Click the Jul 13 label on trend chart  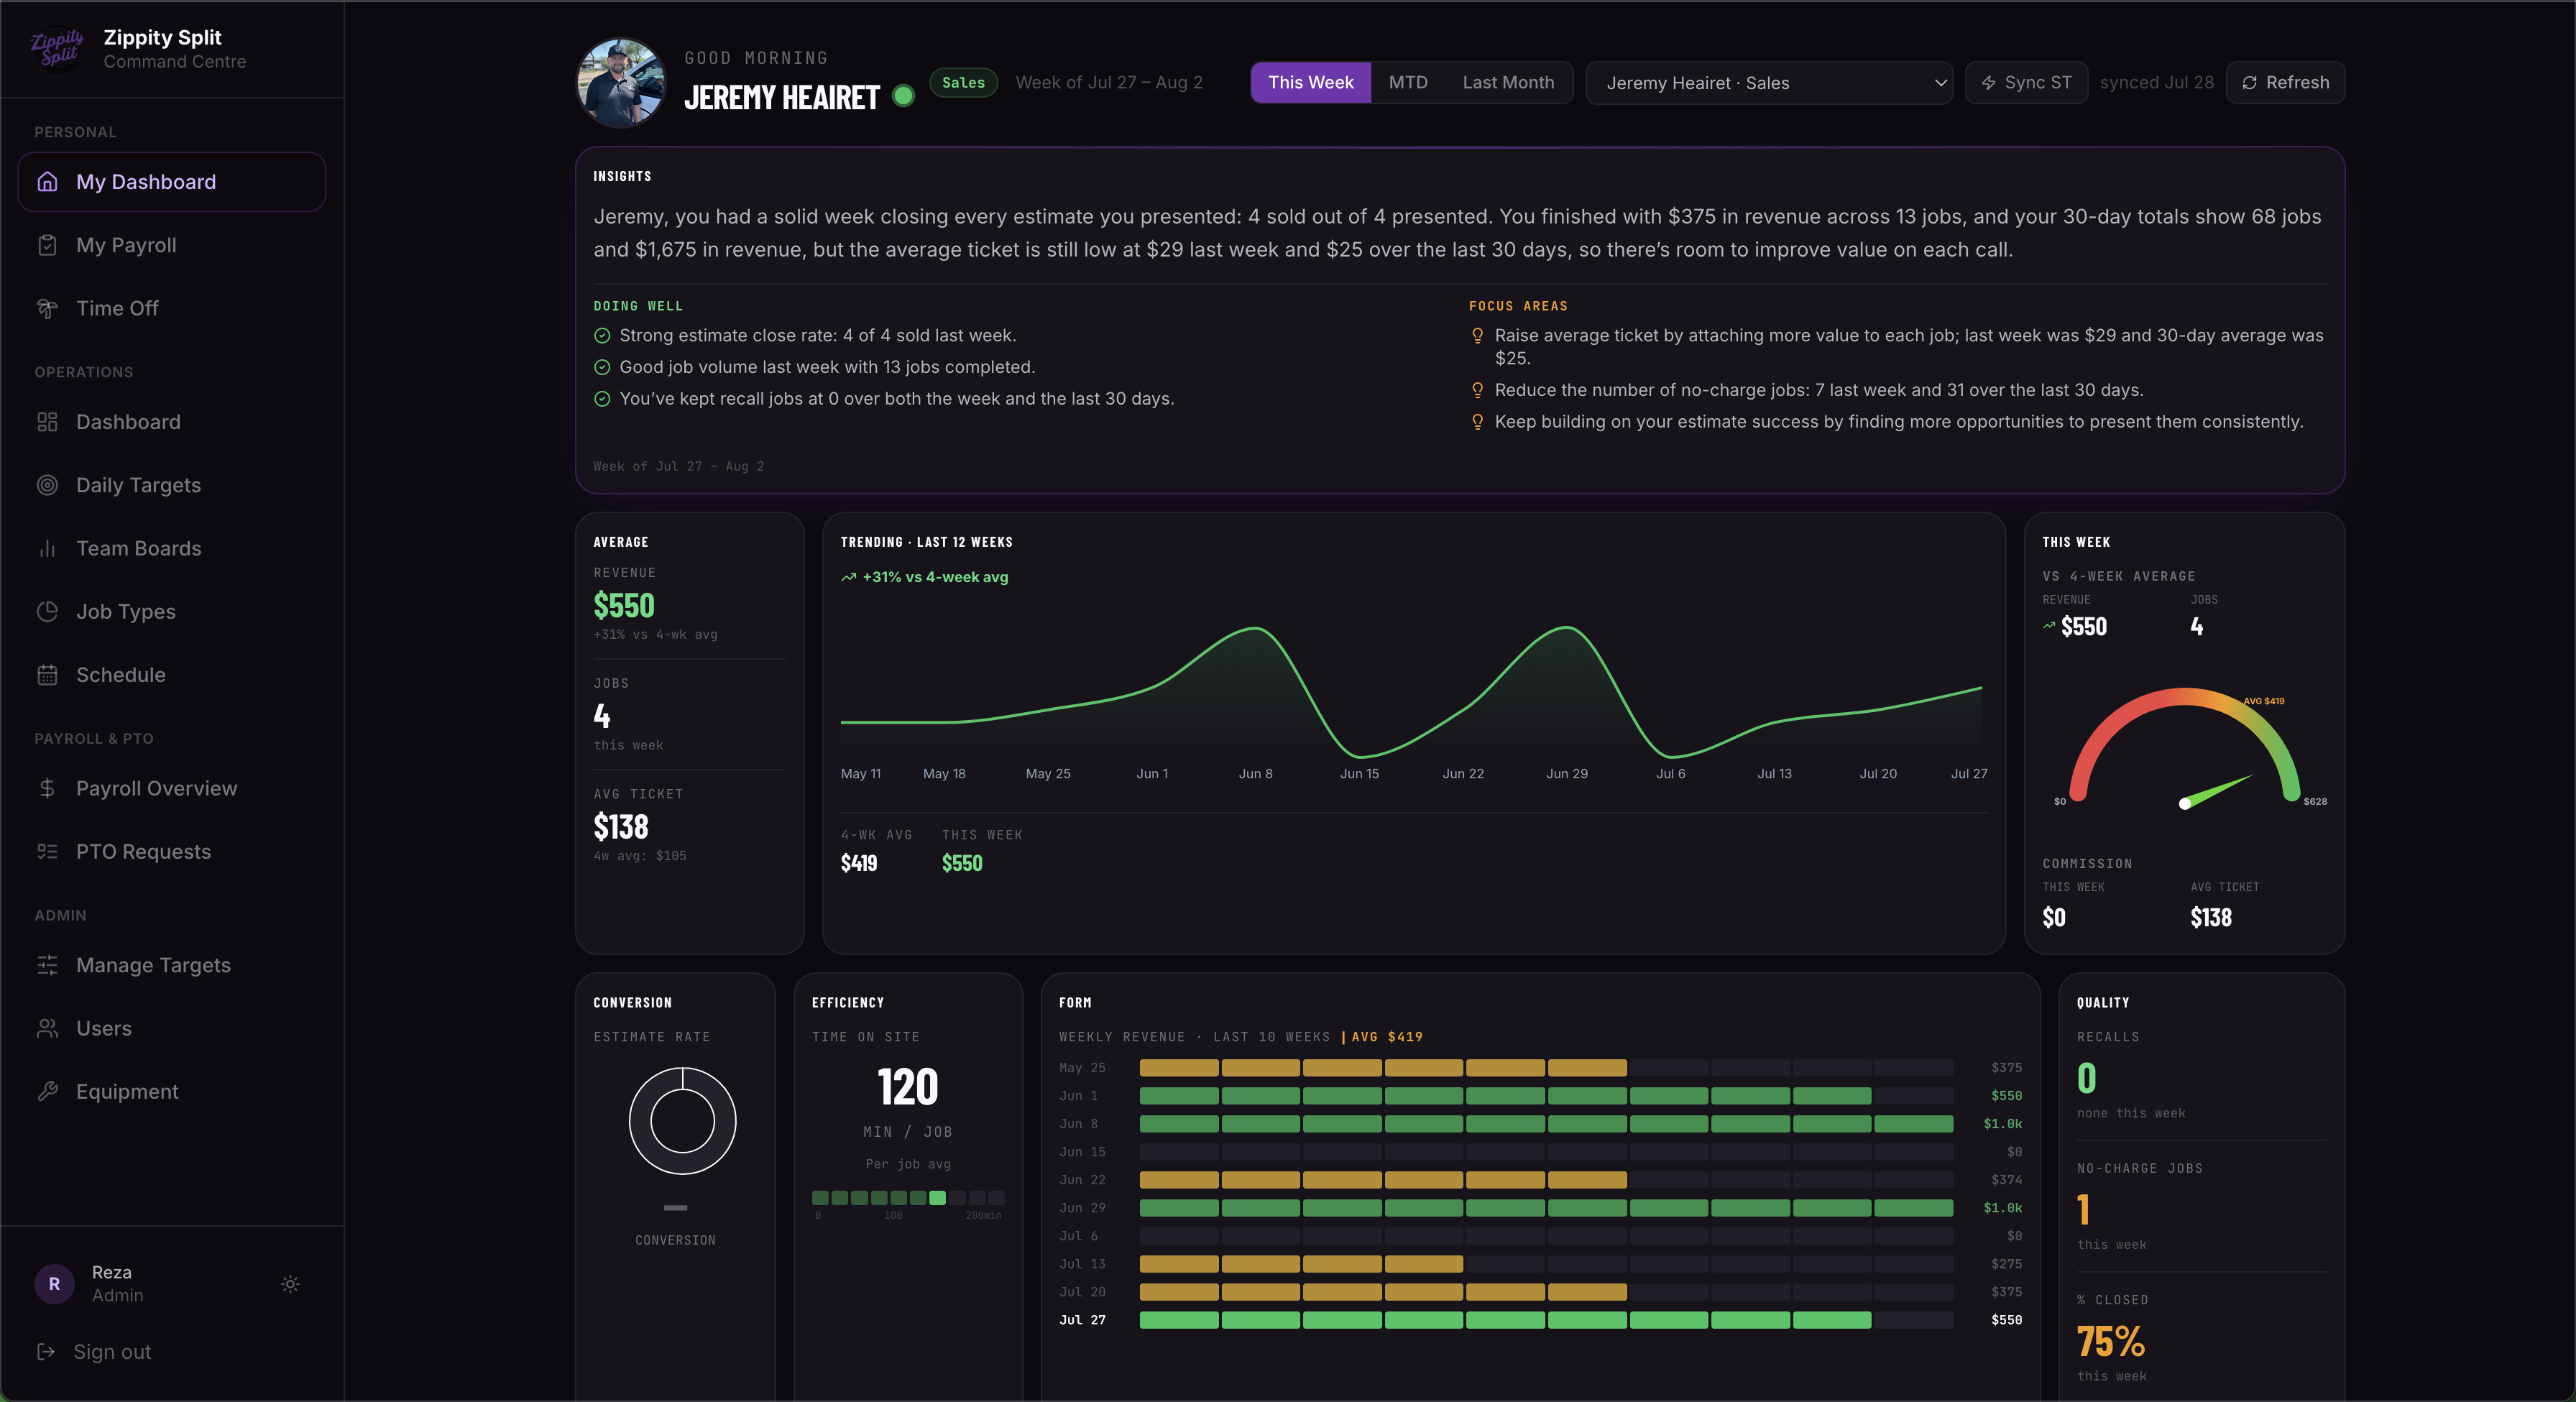point(1774,773)
